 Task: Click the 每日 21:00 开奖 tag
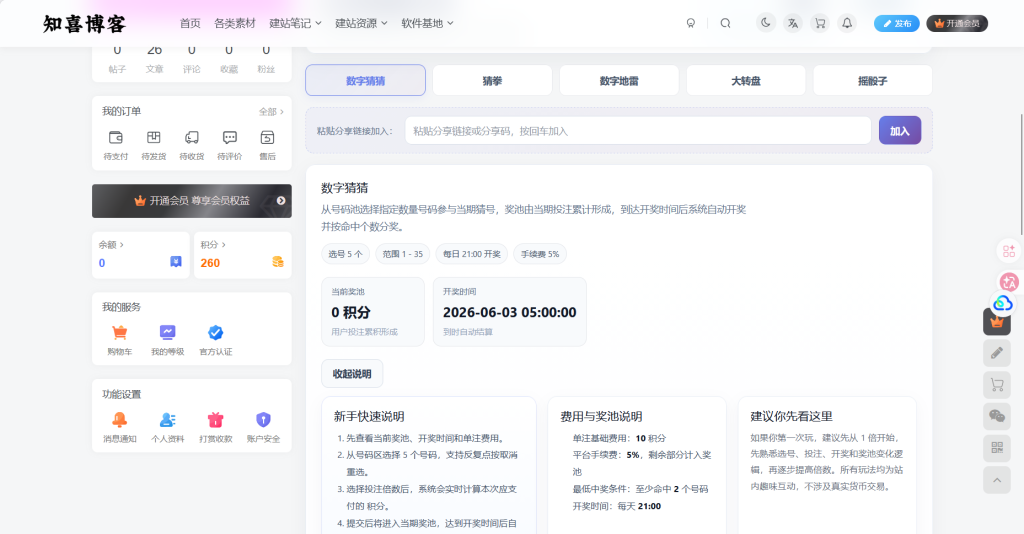tap(472, 254)
